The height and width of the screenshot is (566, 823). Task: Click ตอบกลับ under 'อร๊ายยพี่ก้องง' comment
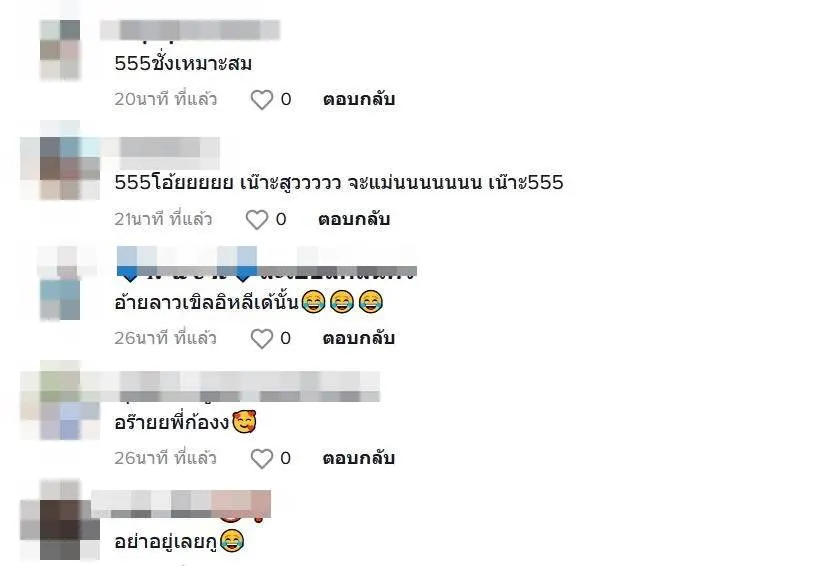click(358, 458)
